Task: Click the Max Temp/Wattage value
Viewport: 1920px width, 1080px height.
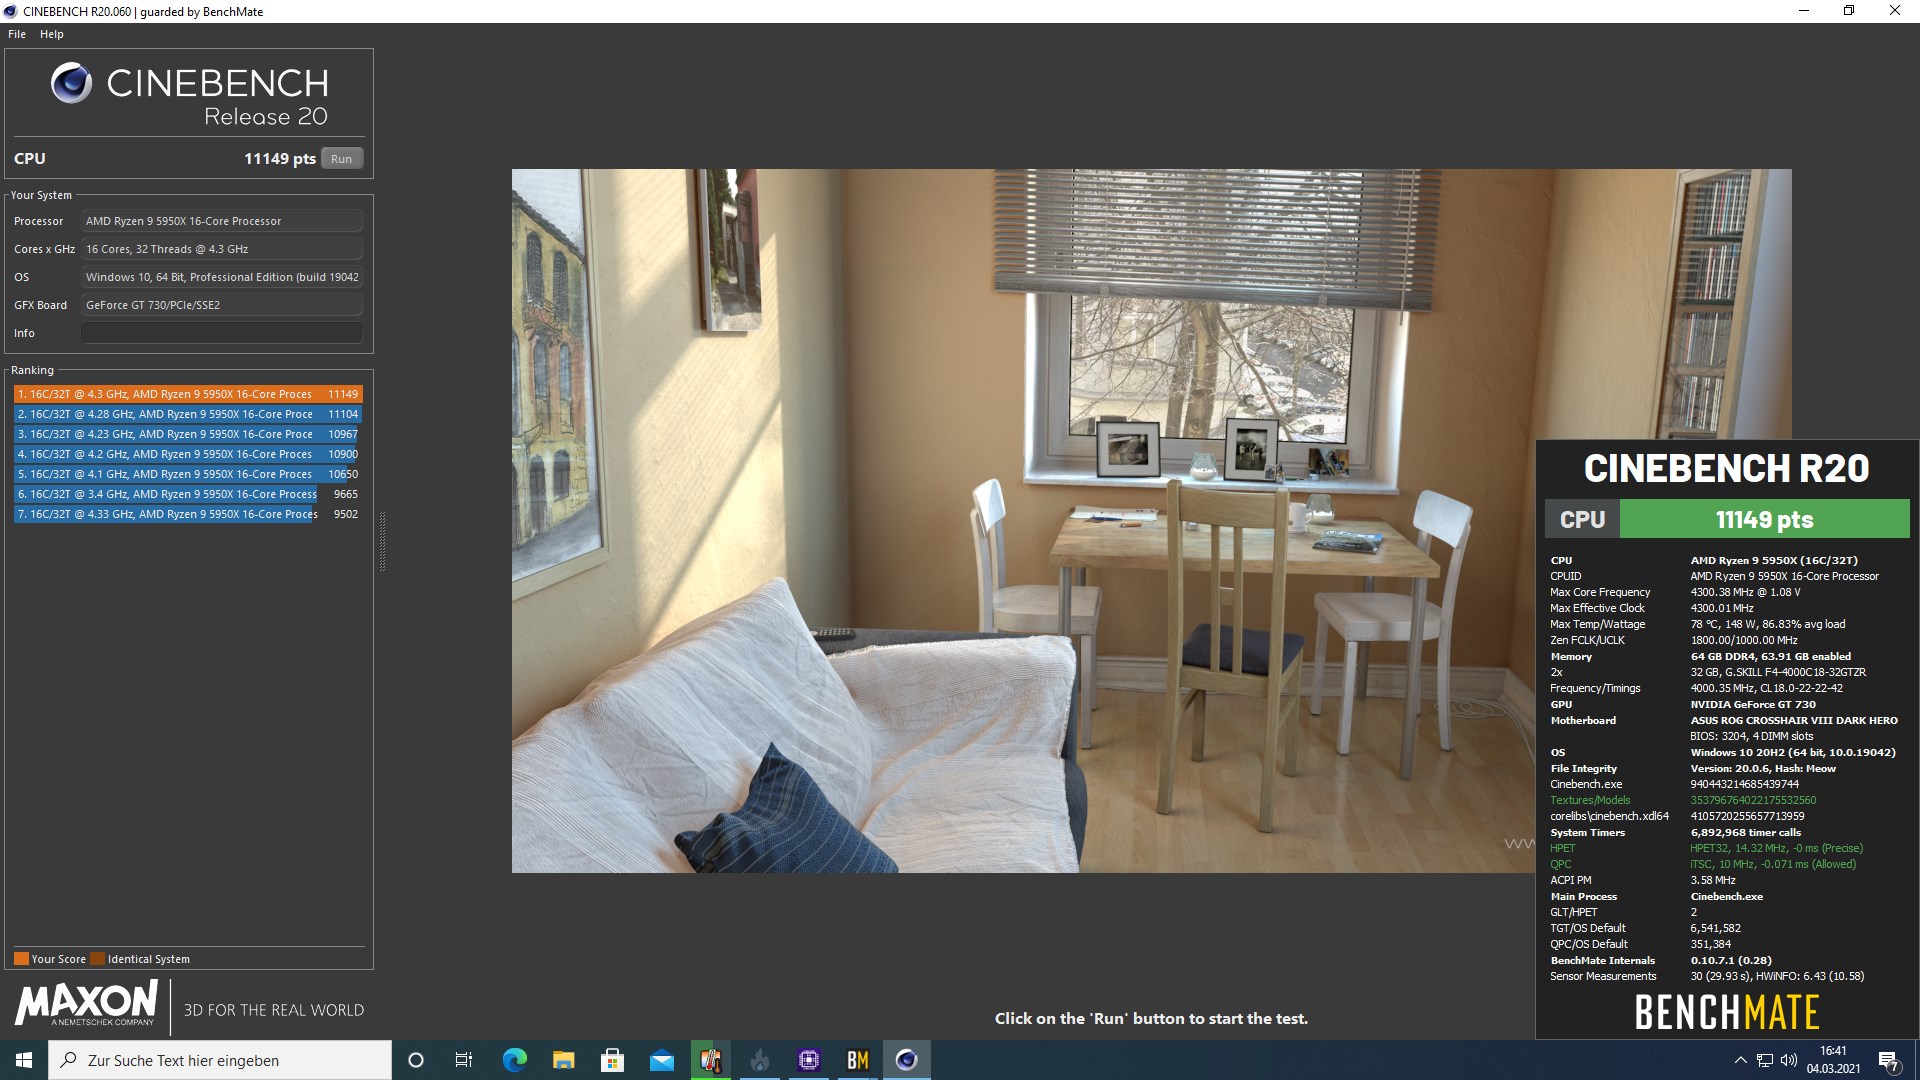Action: tap(1768, 624)
